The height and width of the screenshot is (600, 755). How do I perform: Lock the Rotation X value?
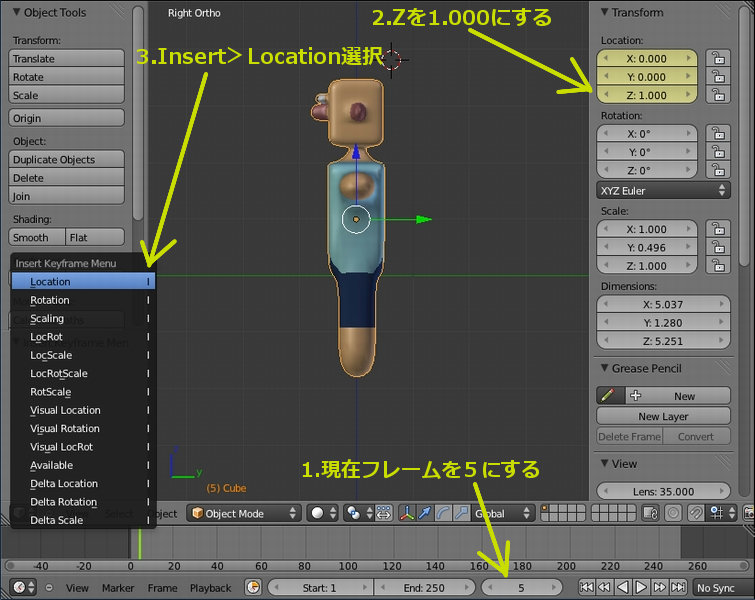tap(718, 133)
